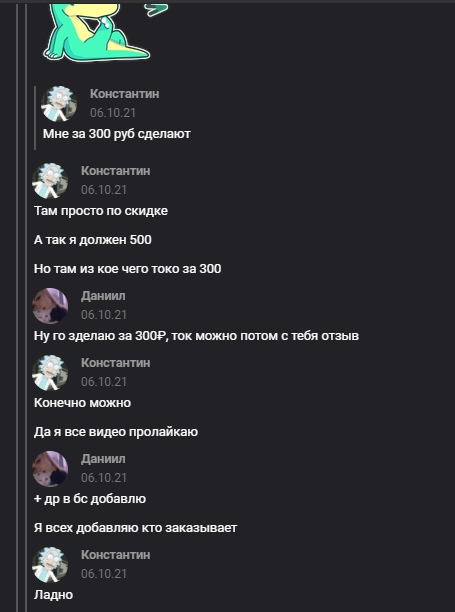Open Даниил name above "+ др в бс добавлю"
This screenshot has width=455, height=612.
[x=103, y=459]
